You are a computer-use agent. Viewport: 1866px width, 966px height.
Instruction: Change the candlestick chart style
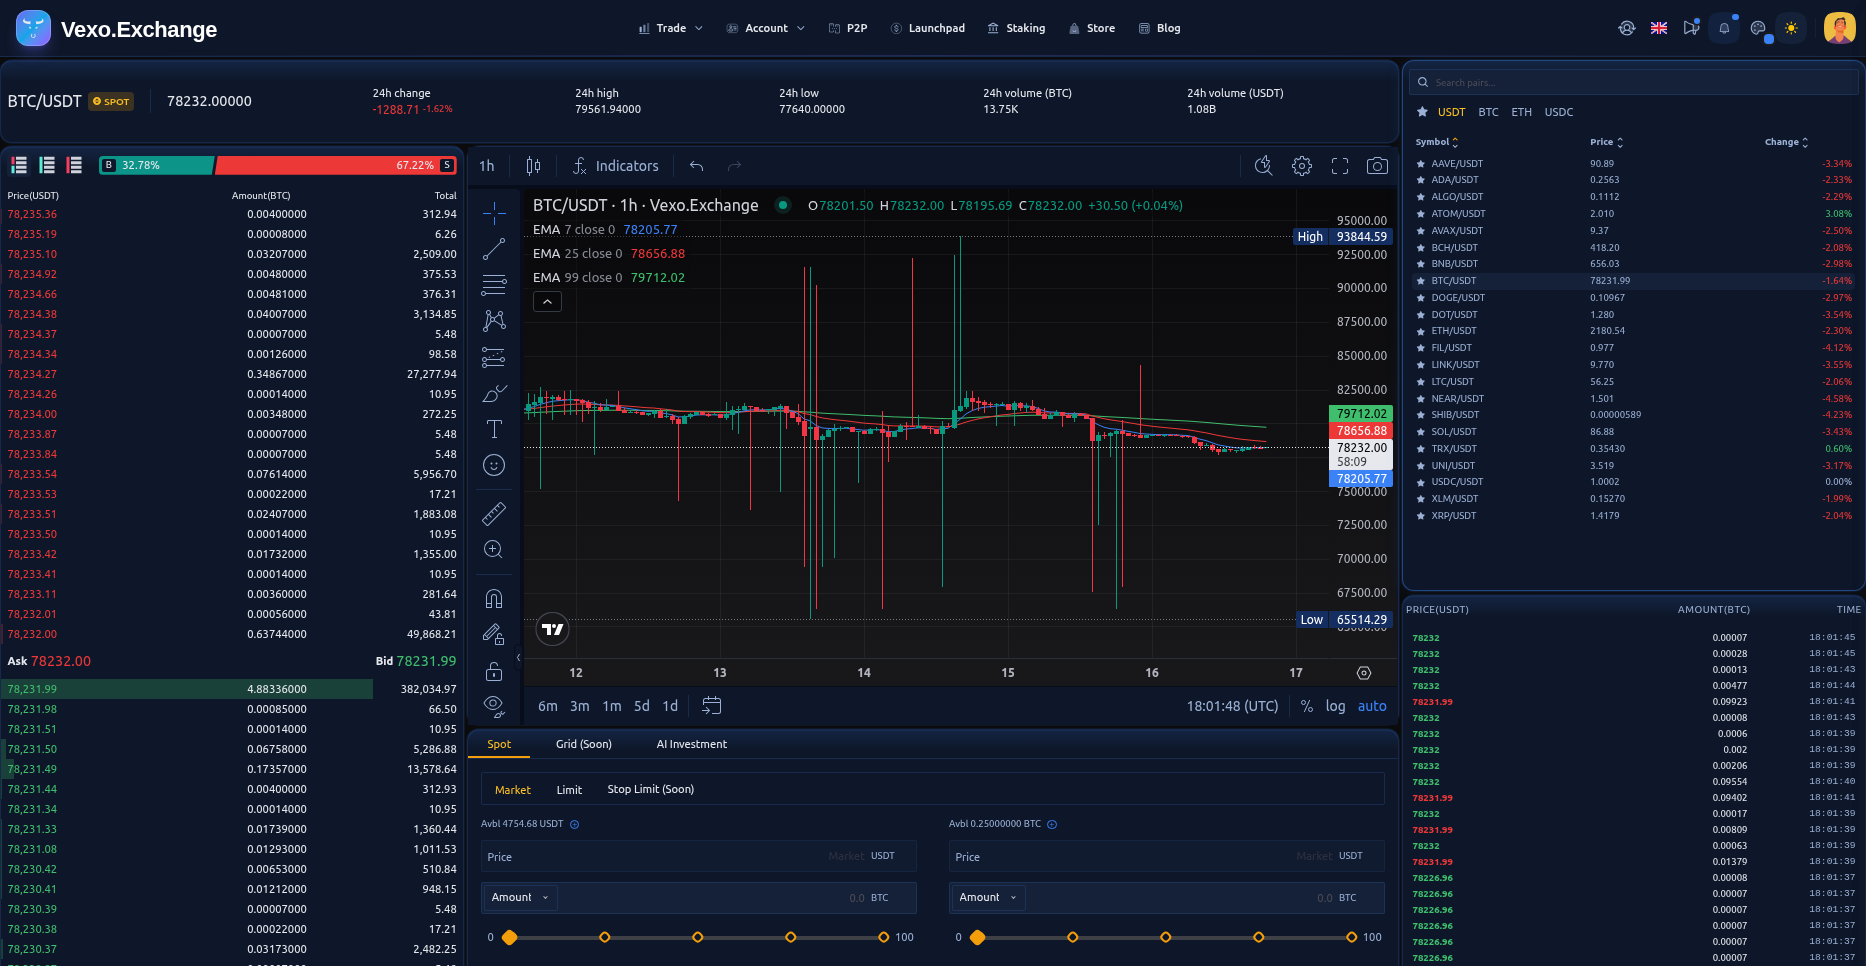[534, 166]
